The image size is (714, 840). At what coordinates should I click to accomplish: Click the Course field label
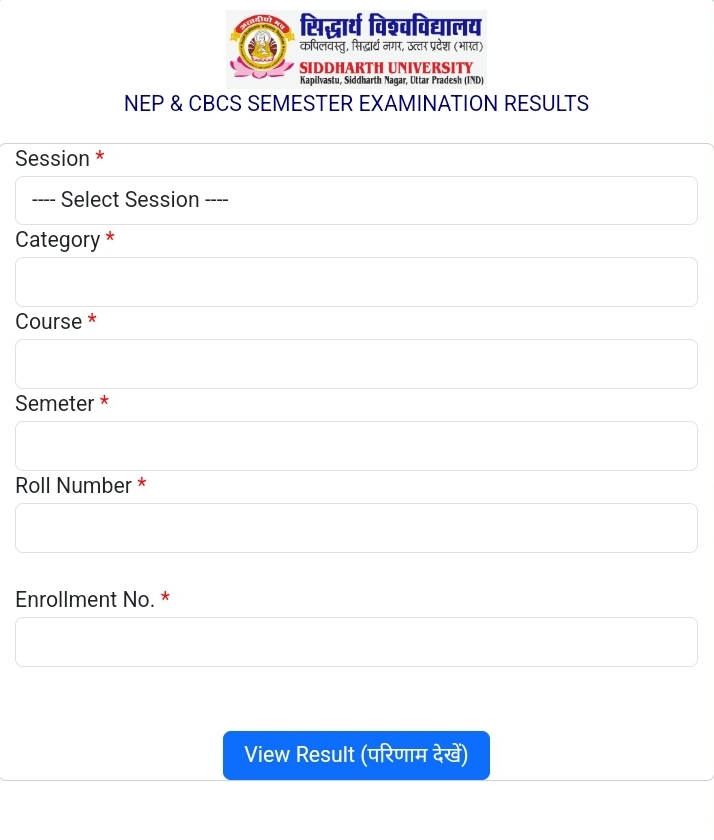[x=48, y=322]
